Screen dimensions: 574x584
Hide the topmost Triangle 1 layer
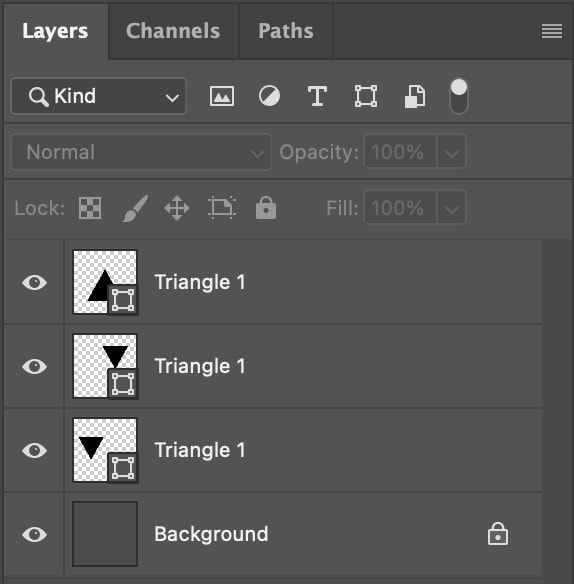tap(35, 282)
